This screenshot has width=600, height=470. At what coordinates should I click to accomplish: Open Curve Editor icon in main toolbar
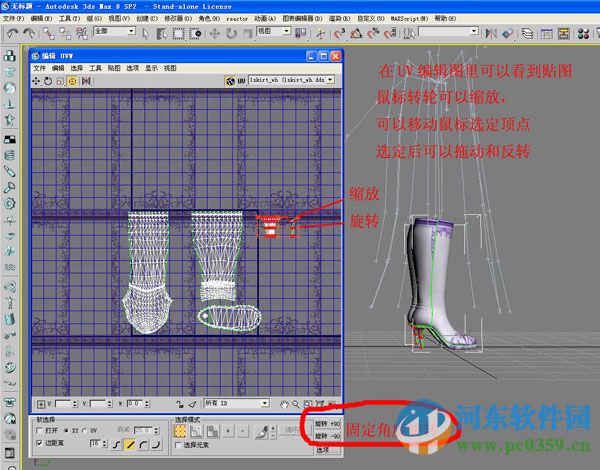[546, 34]
